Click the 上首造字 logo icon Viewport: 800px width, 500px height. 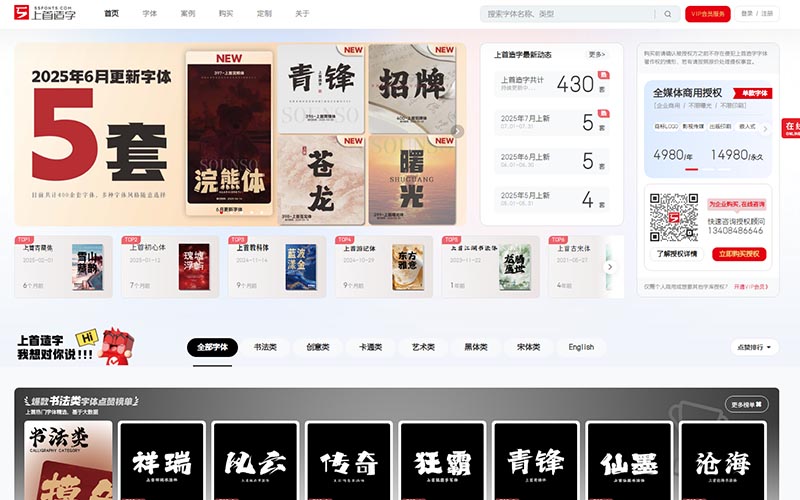pyautogui.click(x=21, y=12)
